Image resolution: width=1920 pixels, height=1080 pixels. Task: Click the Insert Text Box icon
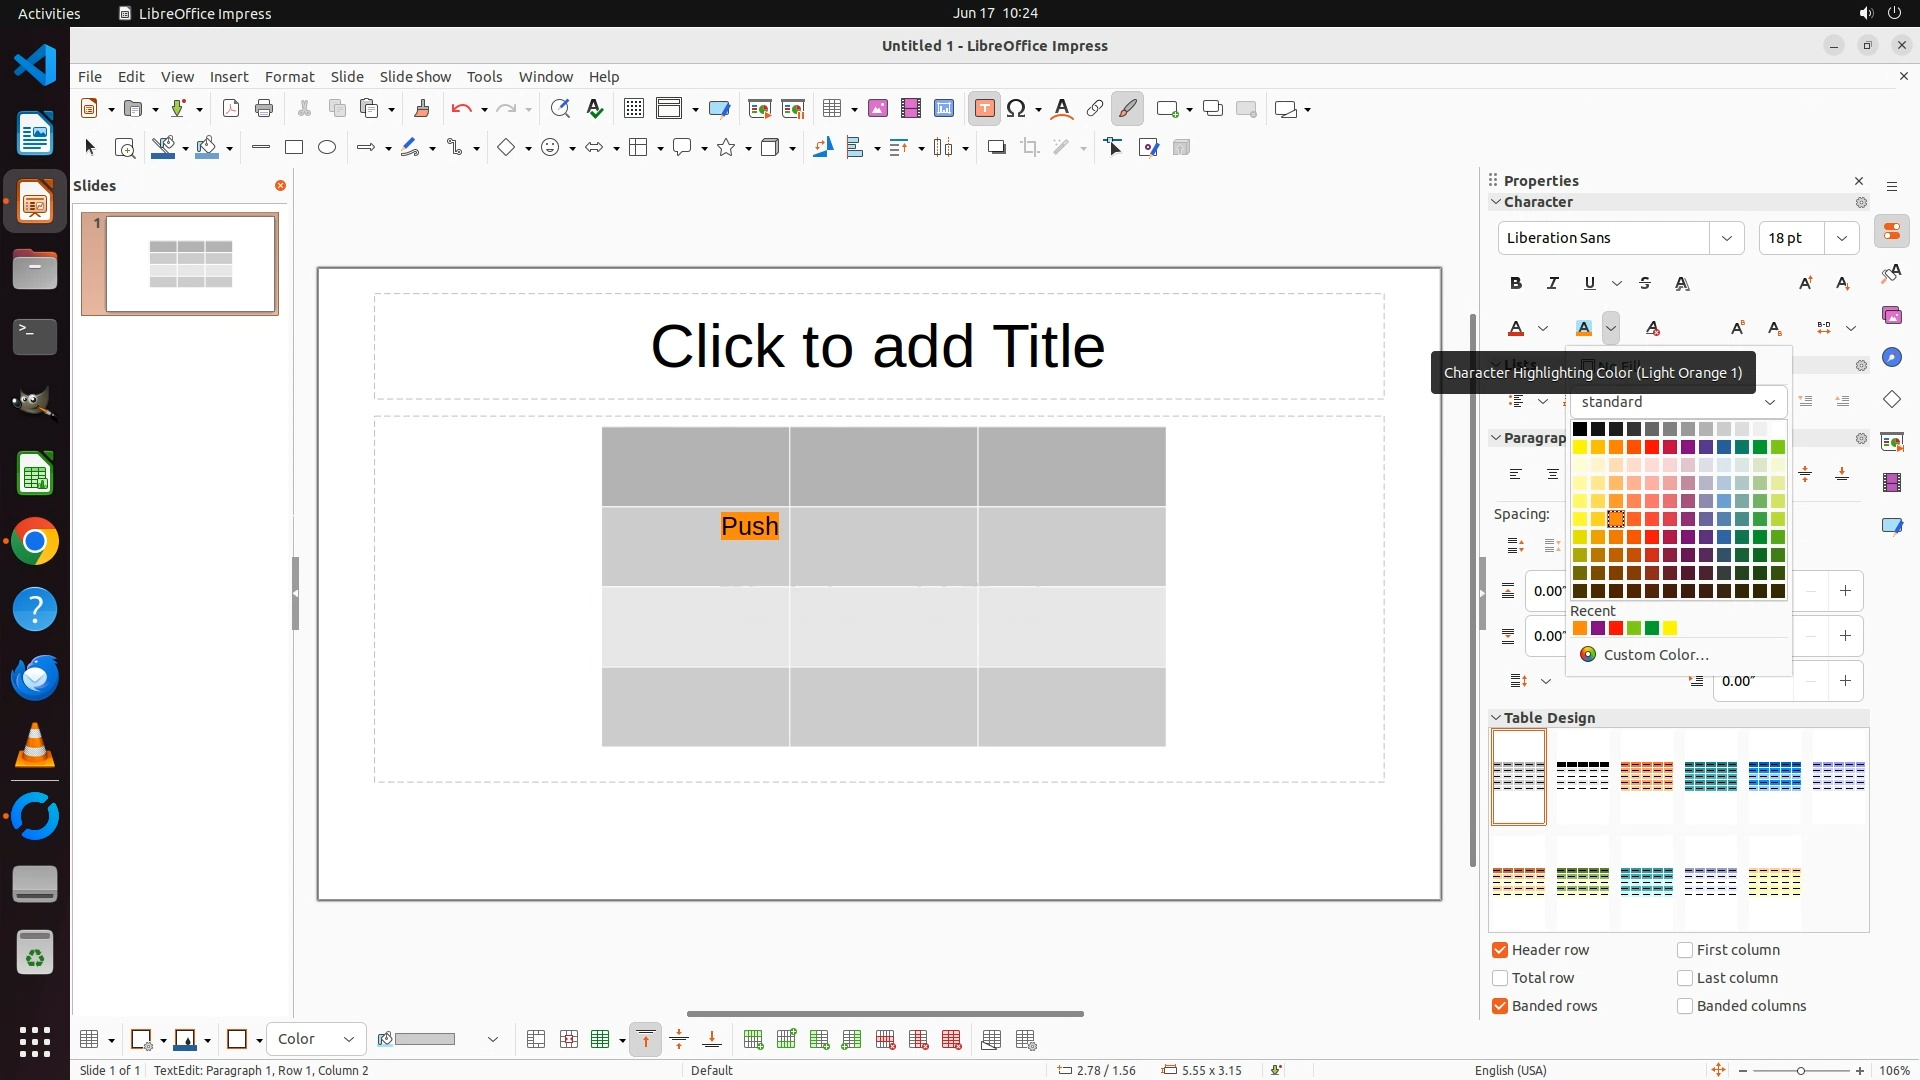(x=984, y=109)
